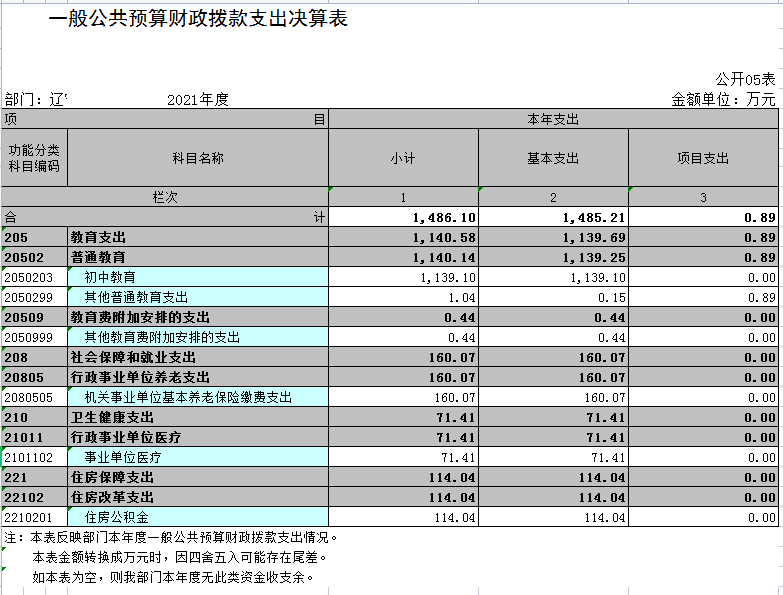The width and height of the screenshot is (783, 595).
Task: Select the note 本表反映部门本年度一般公共预算财政拨款支出情况
Action: point(171,537)
